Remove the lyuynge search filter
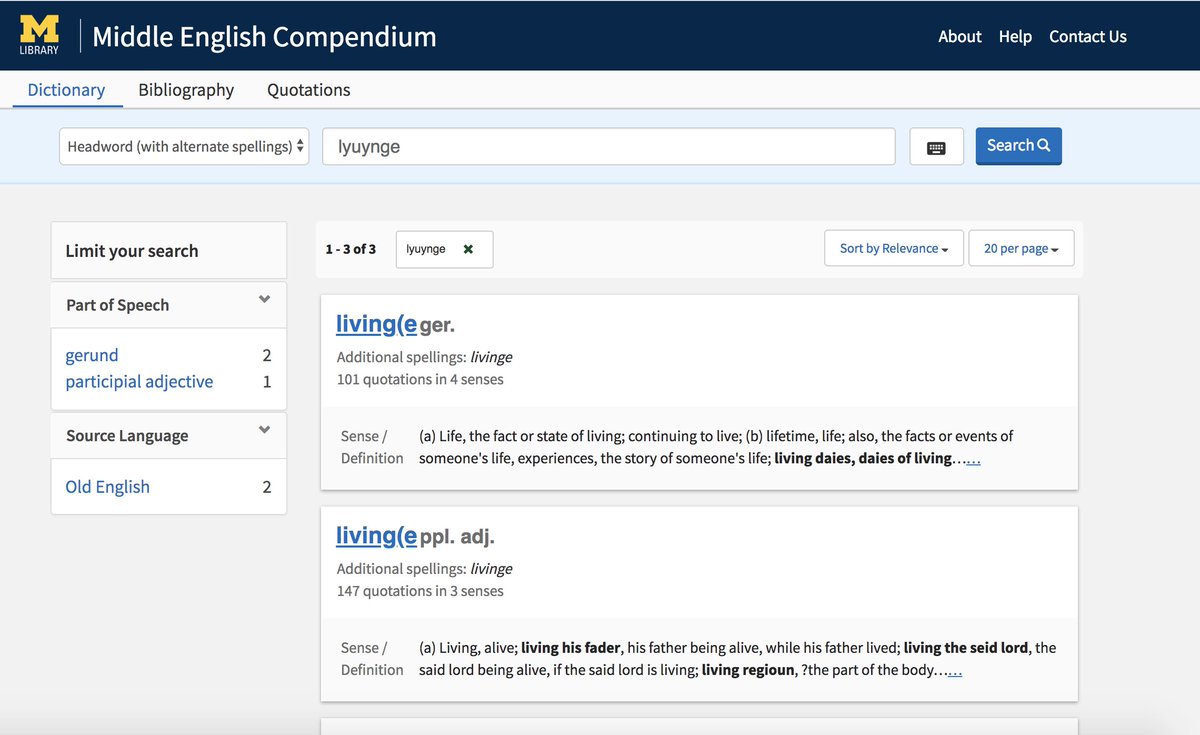Viewport: 1200px width, 735px height. tap(468, 249)
